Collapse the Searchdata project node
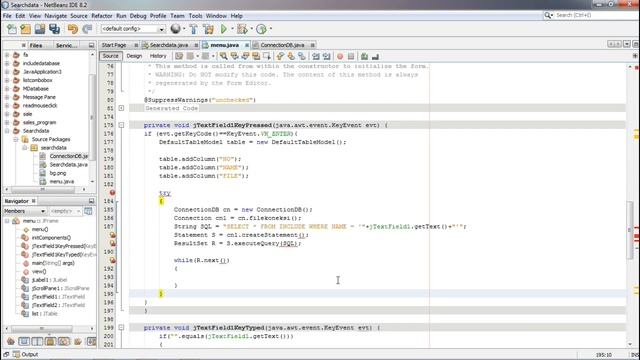This screenshot has width=640, height=360. point(7,131)
